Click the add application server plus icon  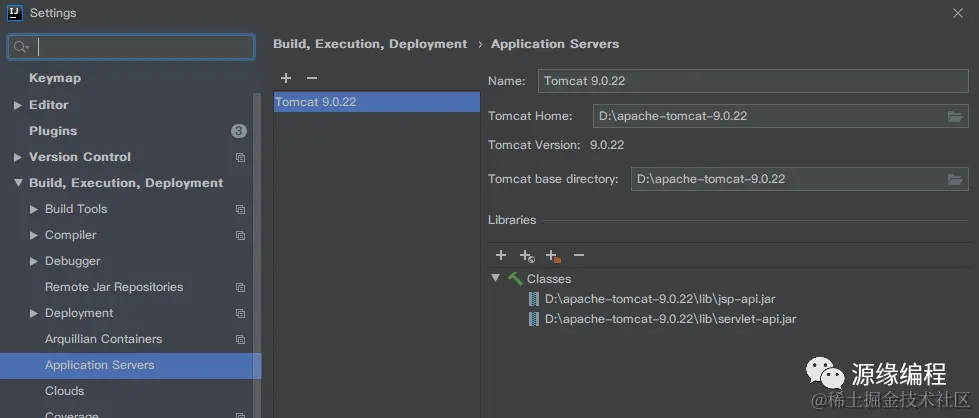[286, 78]
